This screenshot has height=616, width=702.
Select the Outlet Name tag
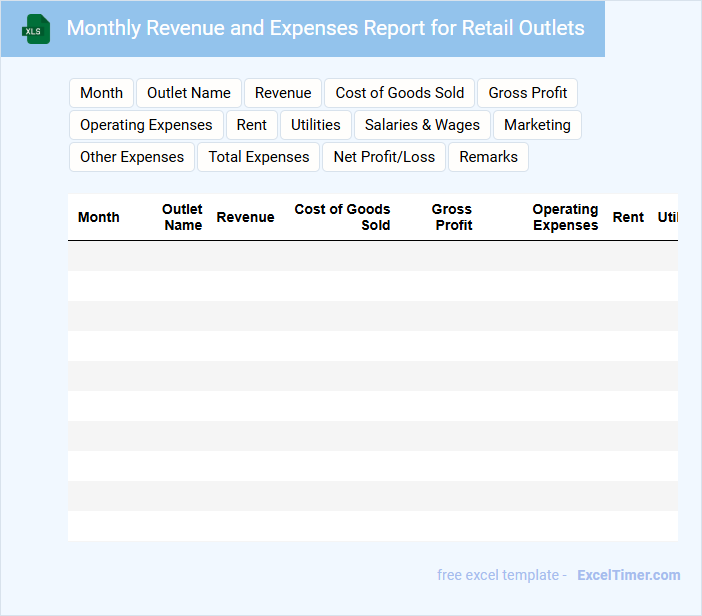[x=189, y=93]
